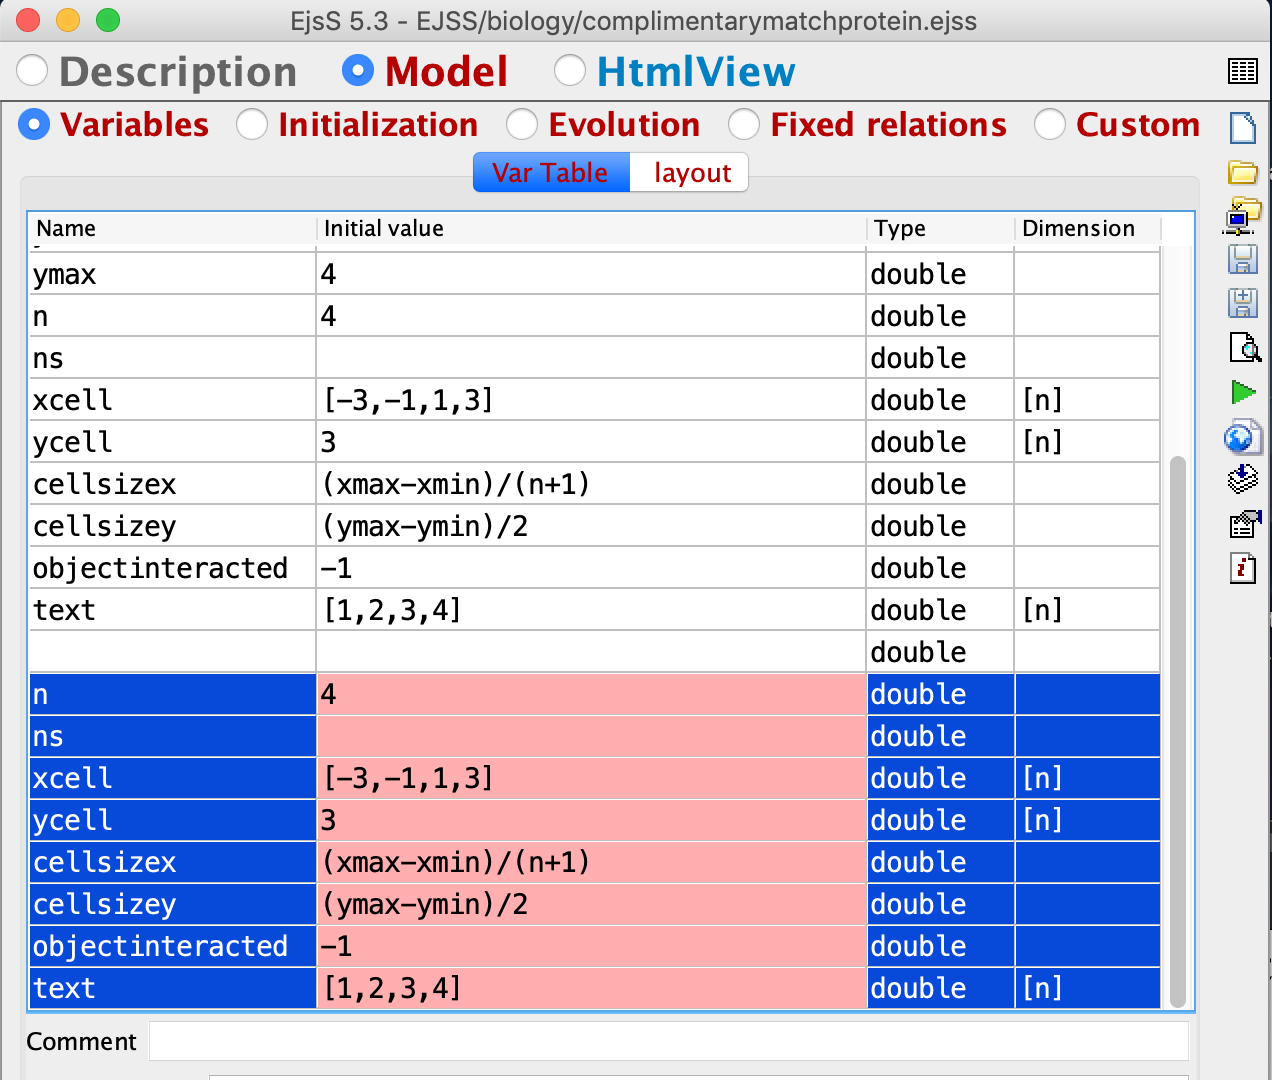Image resolution: width=1272 pixels, height=1080 pixels.
Task: Open the layout tab
Action: click(692, 173)
